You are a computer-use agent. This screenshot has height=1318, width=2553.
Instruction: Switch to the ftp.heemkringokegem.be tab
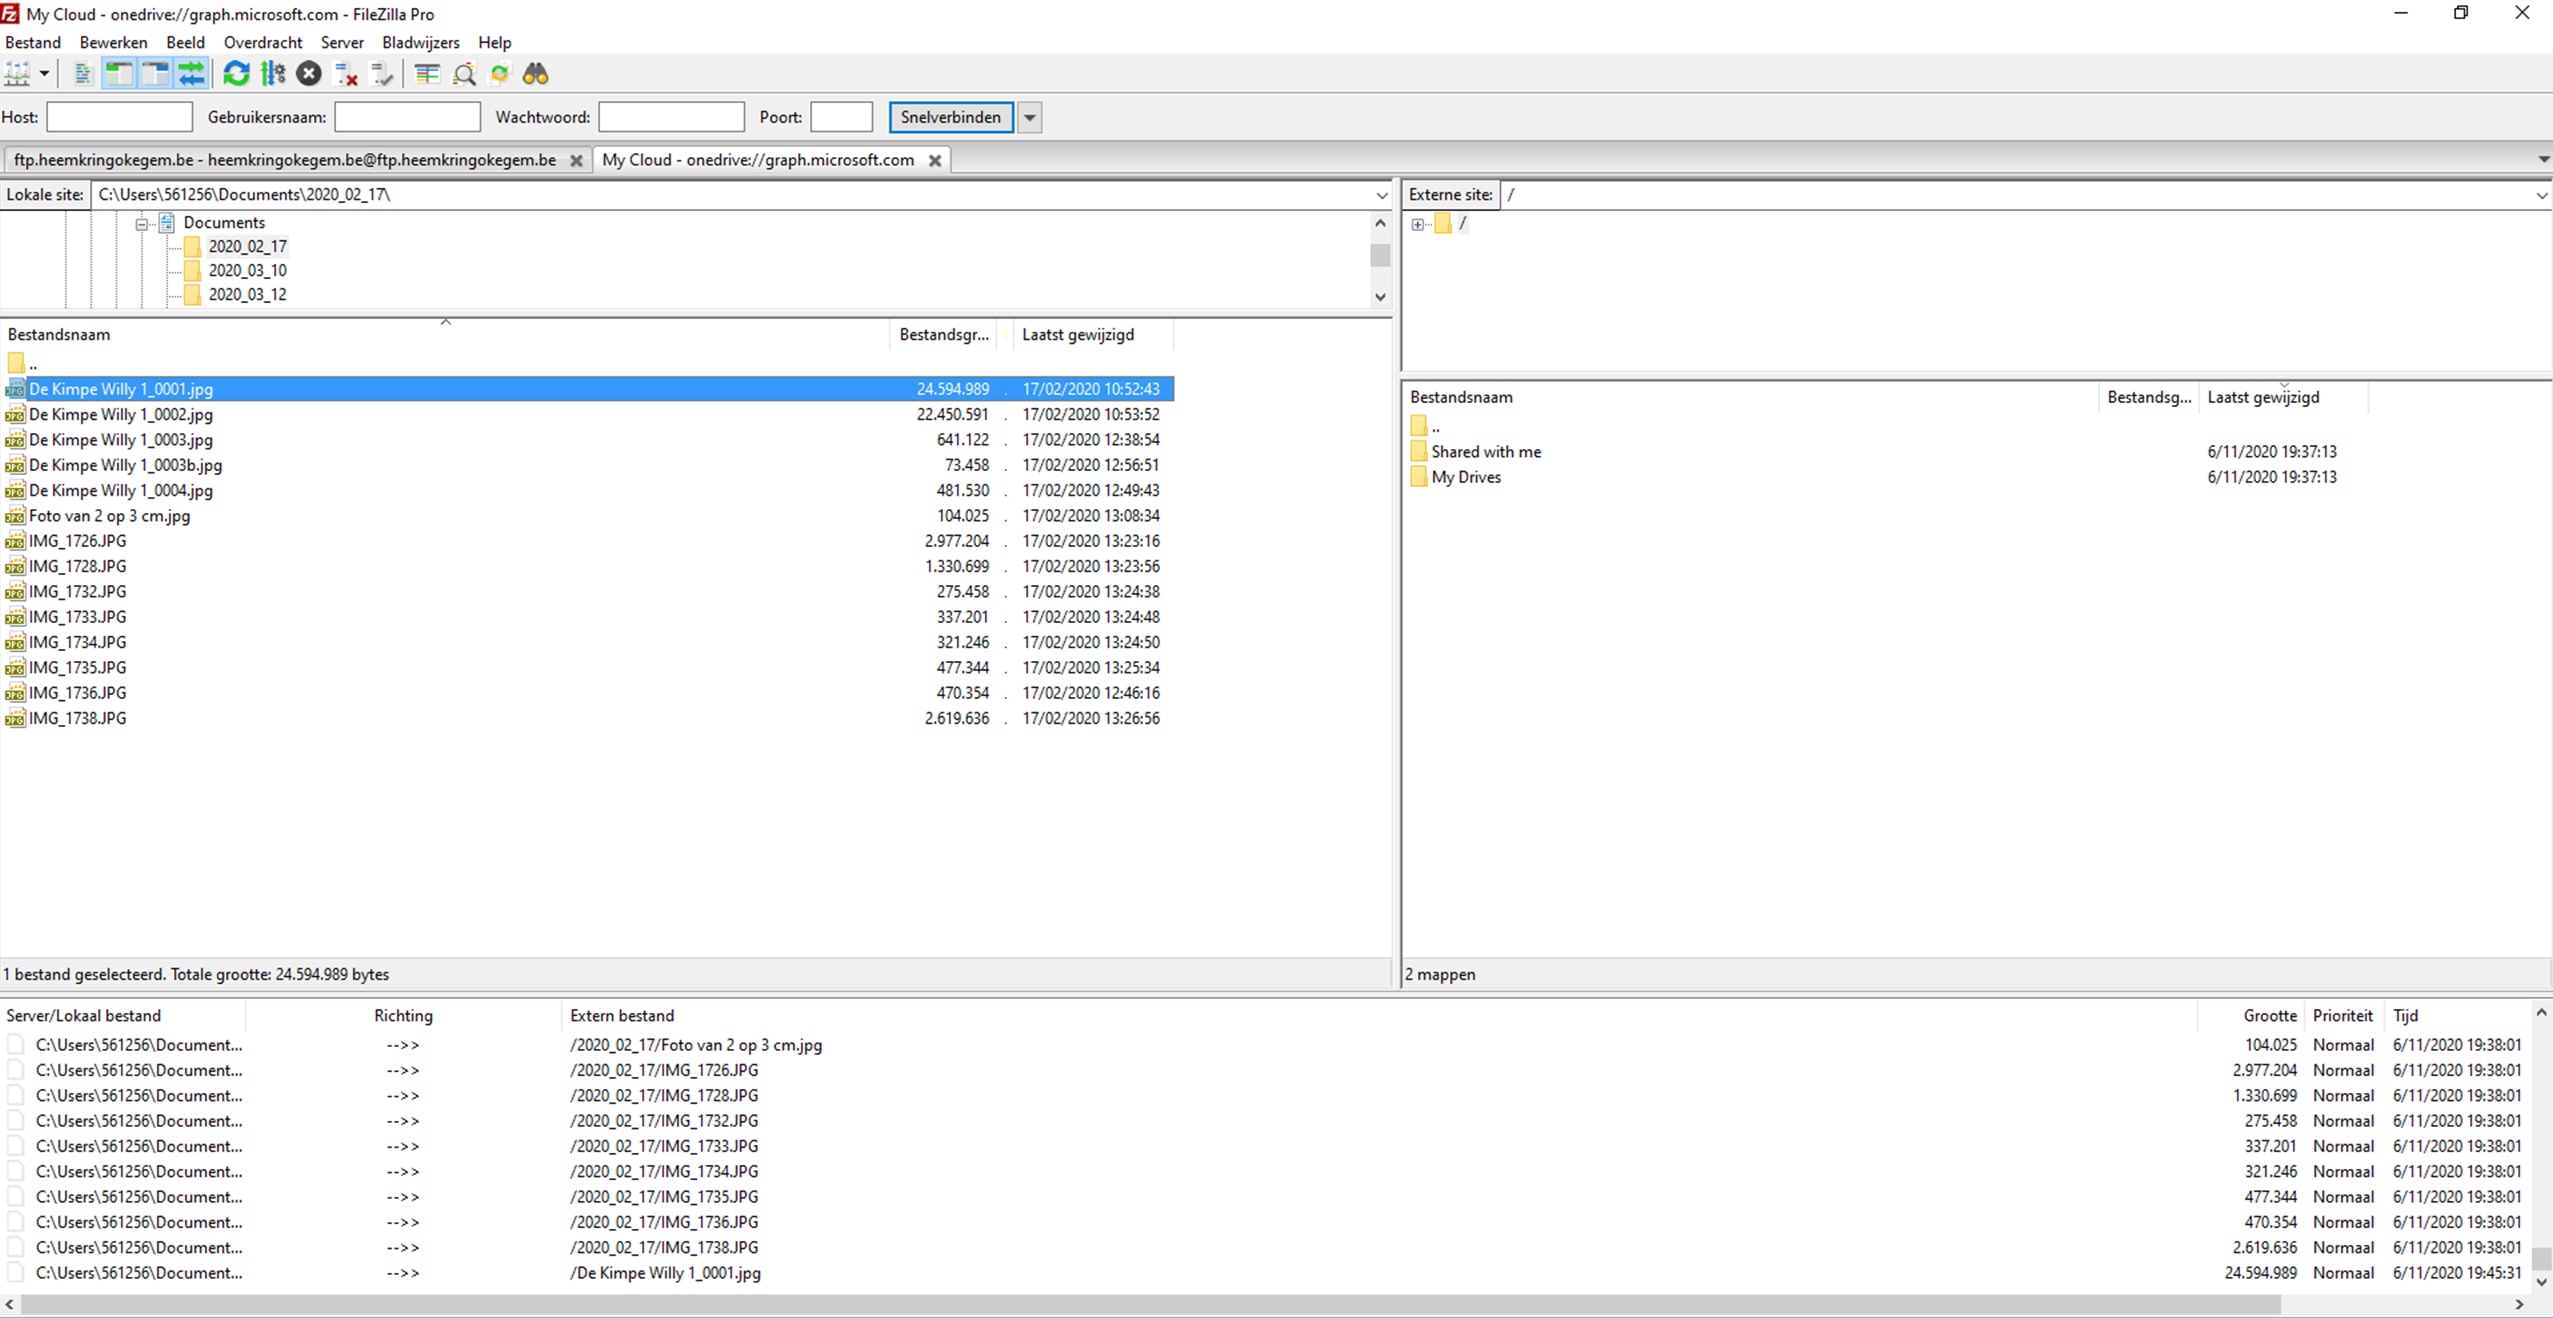pyautogui.click(x=285, y=160)
